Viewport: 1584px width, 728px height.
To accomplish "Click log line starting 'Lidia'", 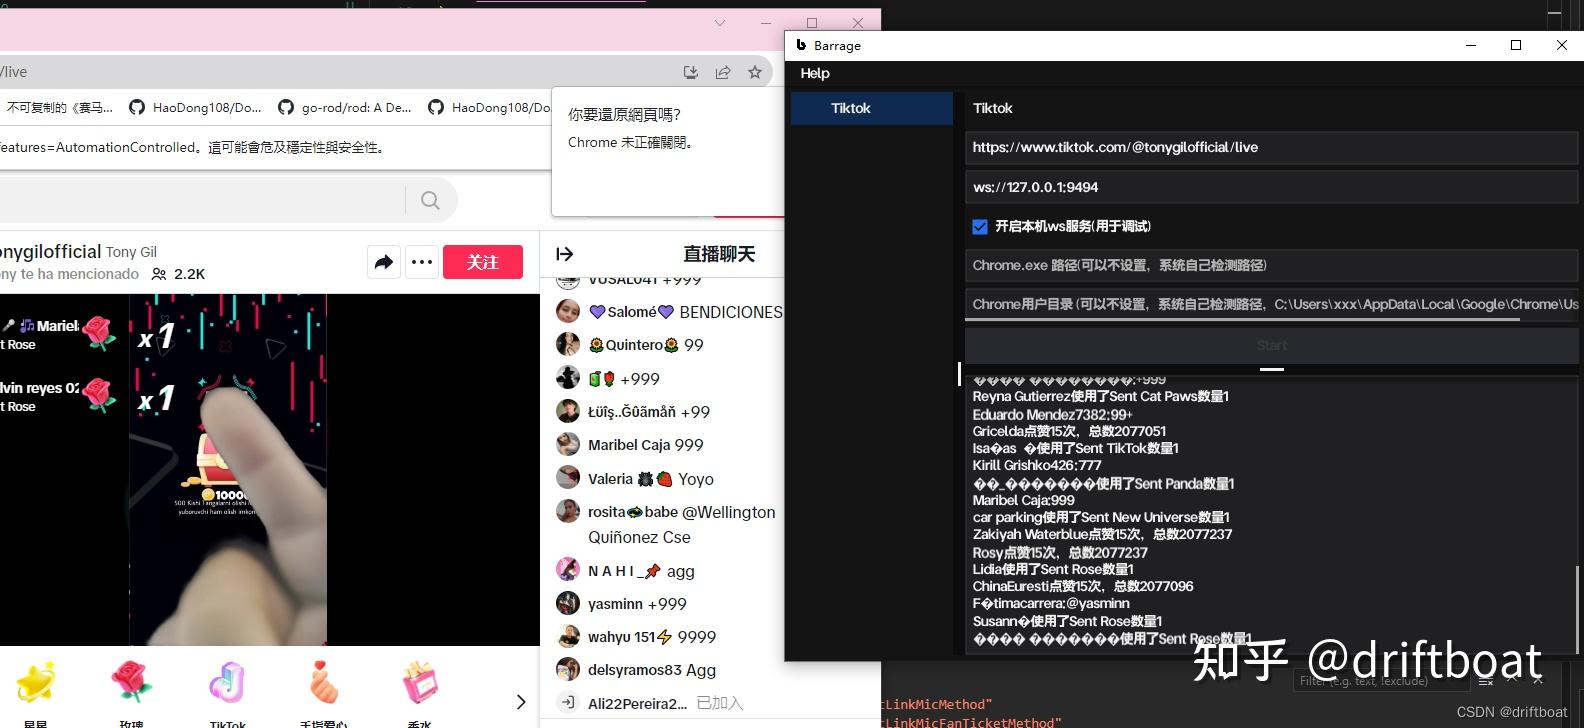I will tap(1053, 569).
